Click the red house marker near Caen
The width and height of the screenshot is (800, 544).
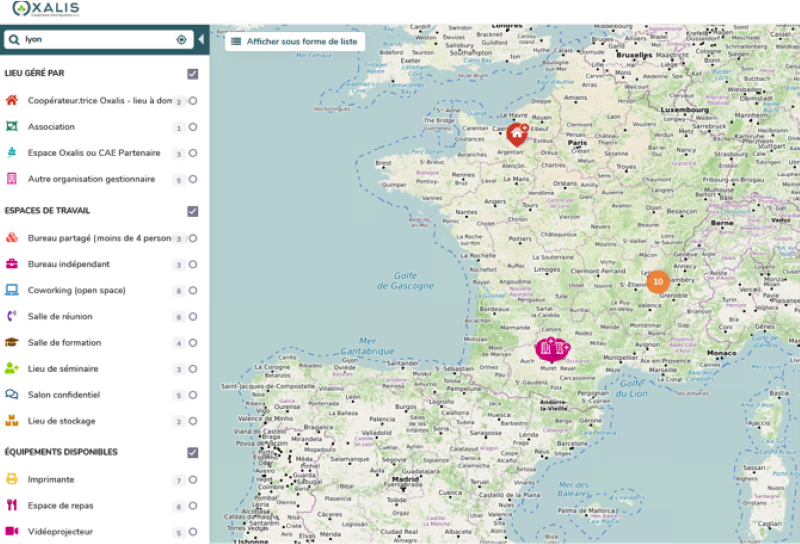point(516,133)
